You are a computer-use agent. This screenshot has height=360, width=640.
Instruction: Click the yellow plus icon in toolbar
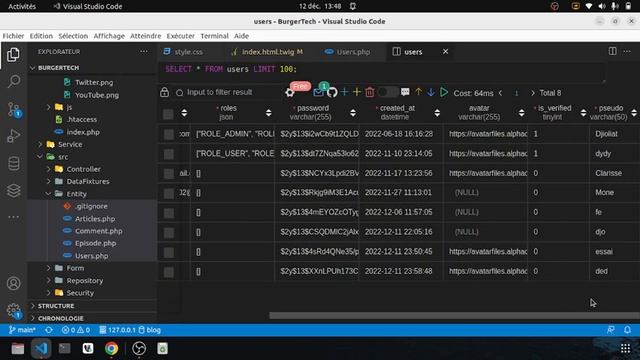[x=357, y=92]
